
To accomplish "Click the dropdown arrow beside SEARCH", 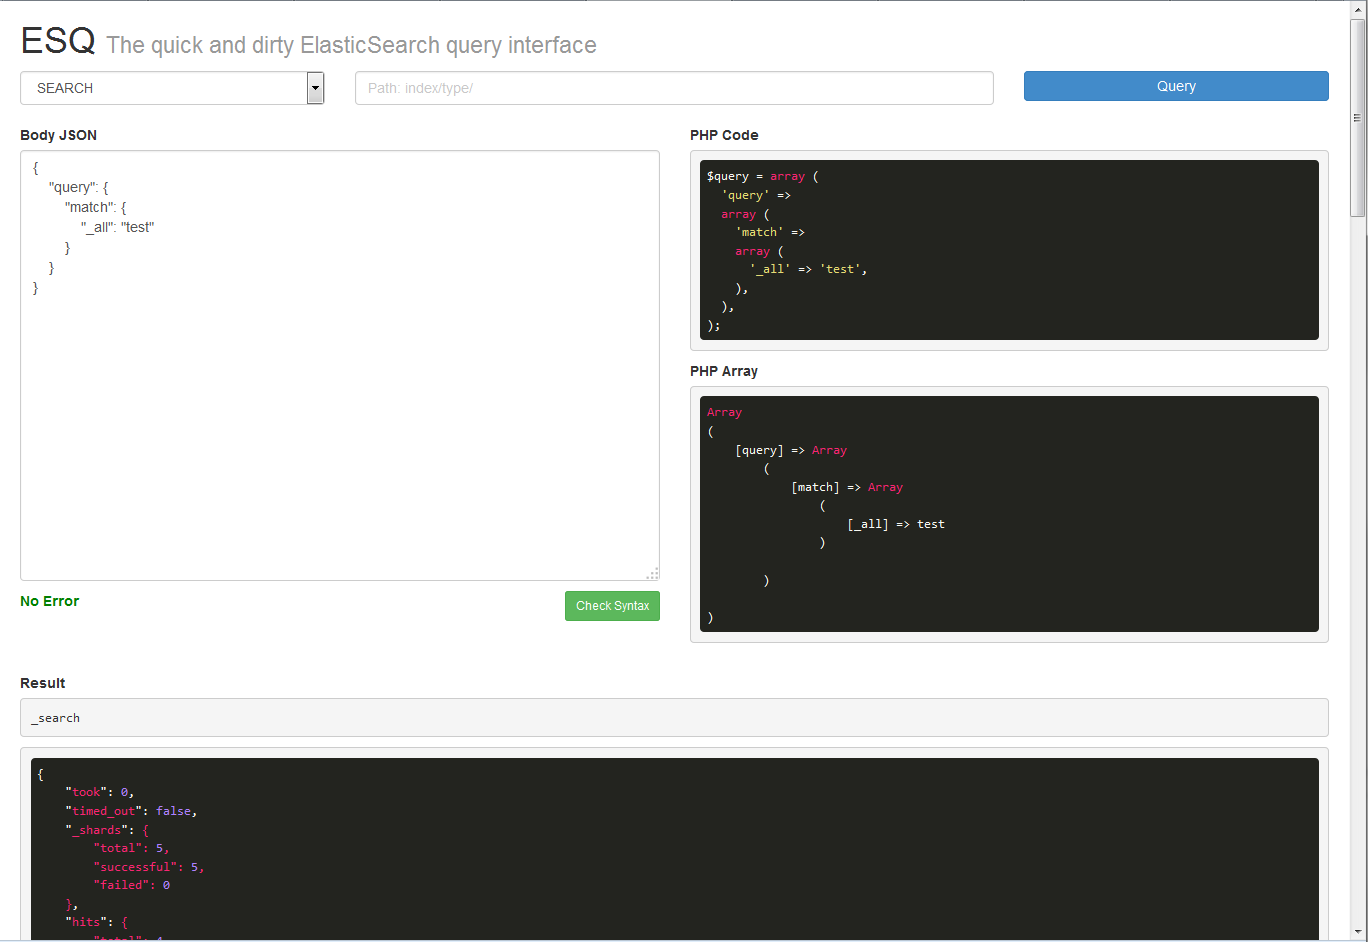I will [x=316, y=88].
